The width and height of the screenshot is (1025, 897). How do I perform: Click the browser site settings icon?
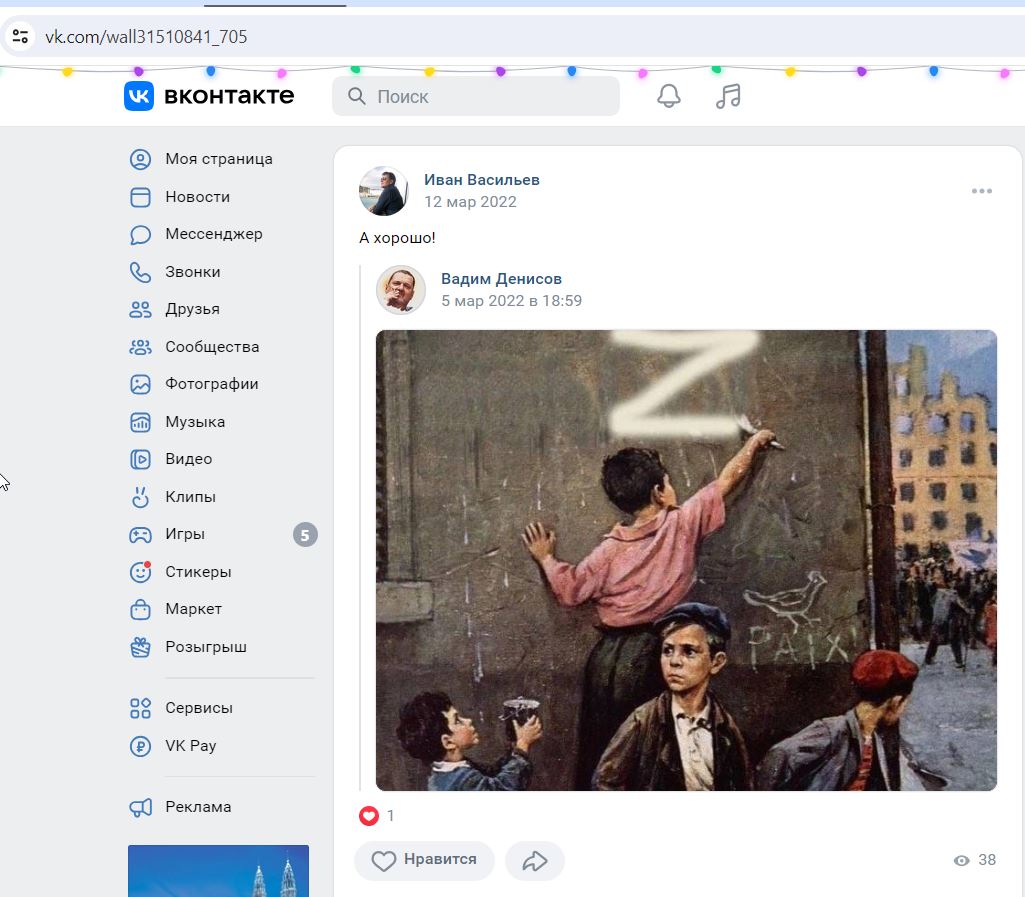[x=20, y=36]
